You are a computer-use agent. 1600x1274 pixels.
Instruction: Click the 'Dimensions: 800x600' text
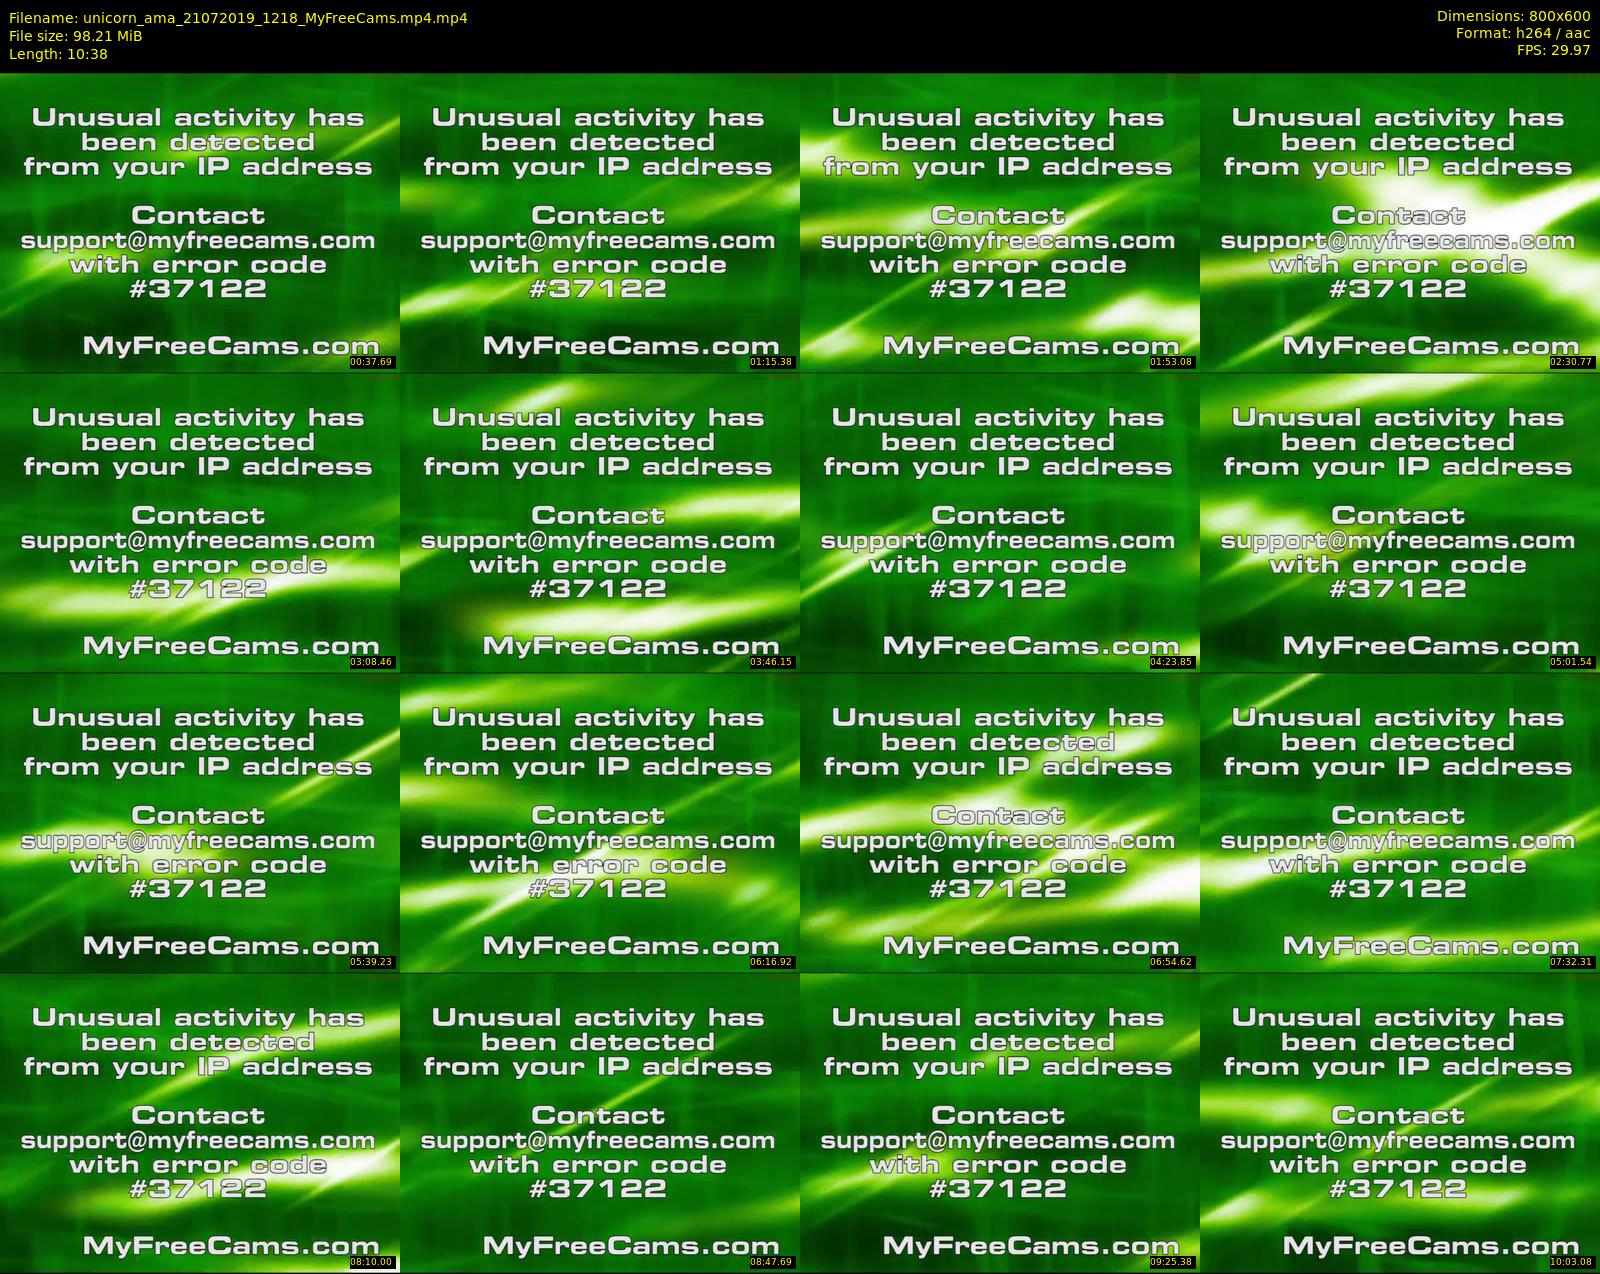click(1513, 16)
